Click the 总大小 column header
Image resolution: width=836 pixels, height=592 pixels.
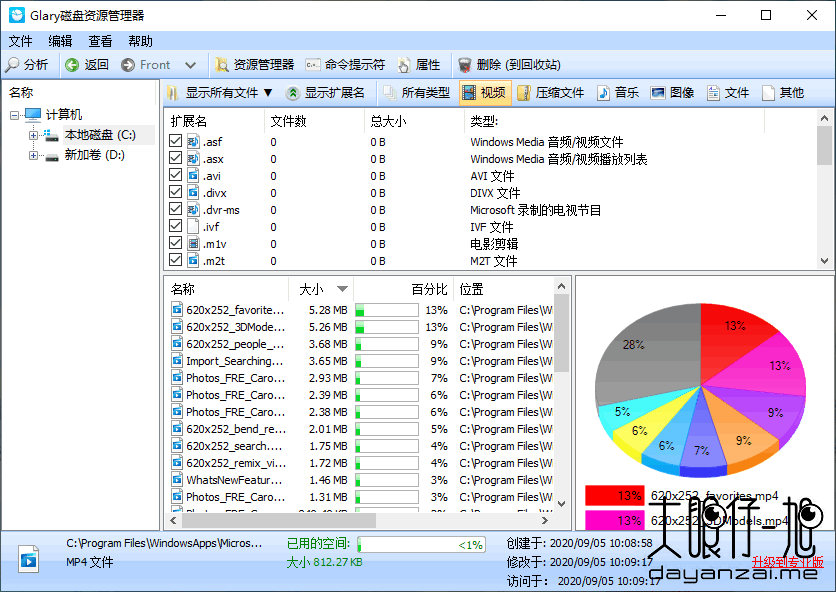pyautogui.click(x=415, y=121)
